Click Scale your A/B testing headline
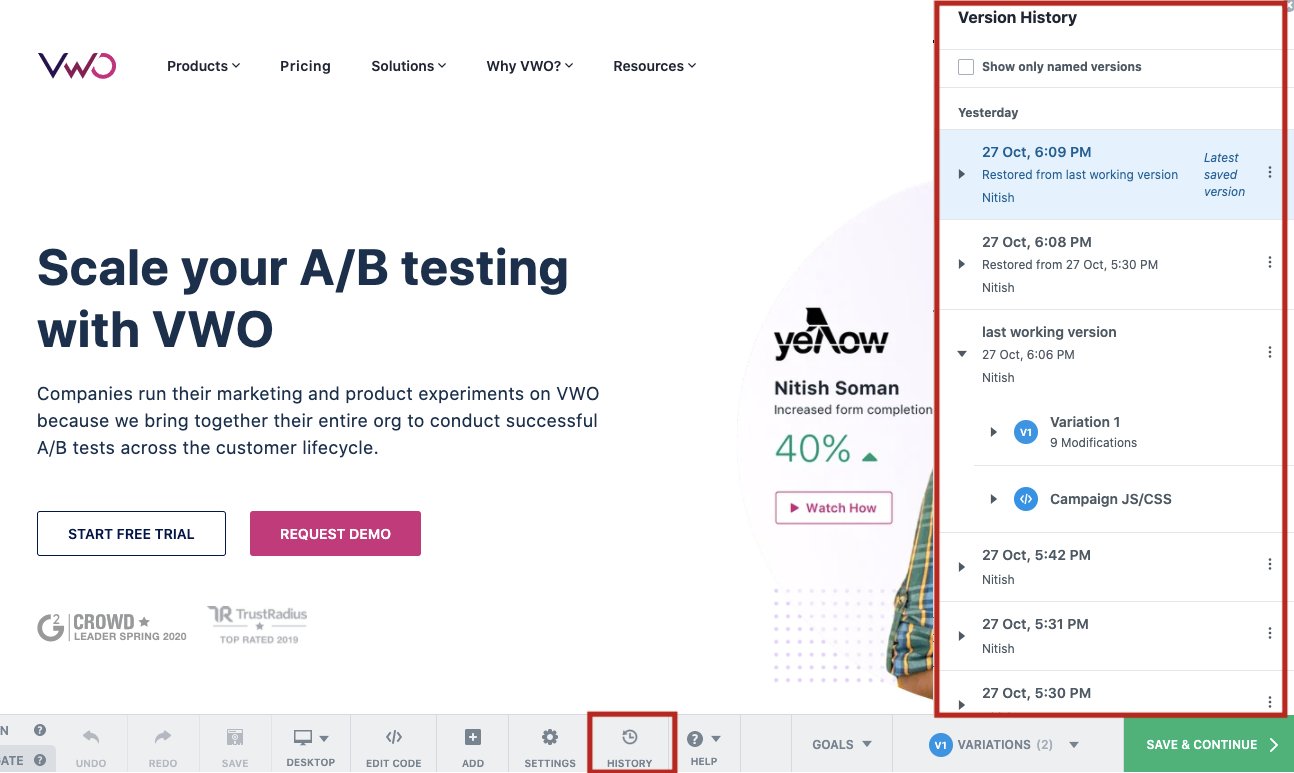Viewport: 1294px width, 773px height. 303,297
